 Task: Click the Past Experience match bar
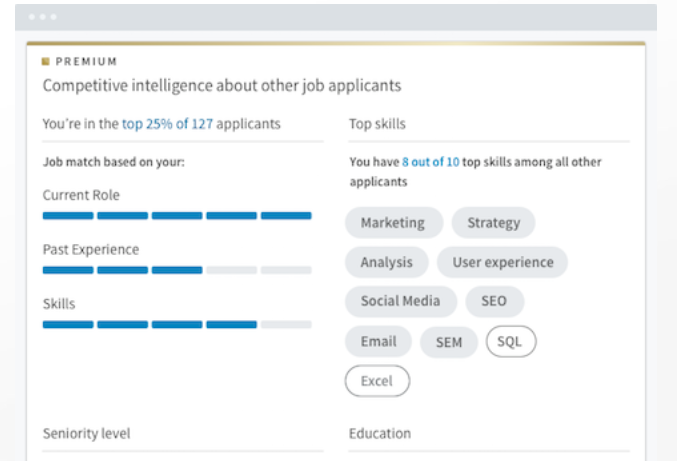[177, 270]
